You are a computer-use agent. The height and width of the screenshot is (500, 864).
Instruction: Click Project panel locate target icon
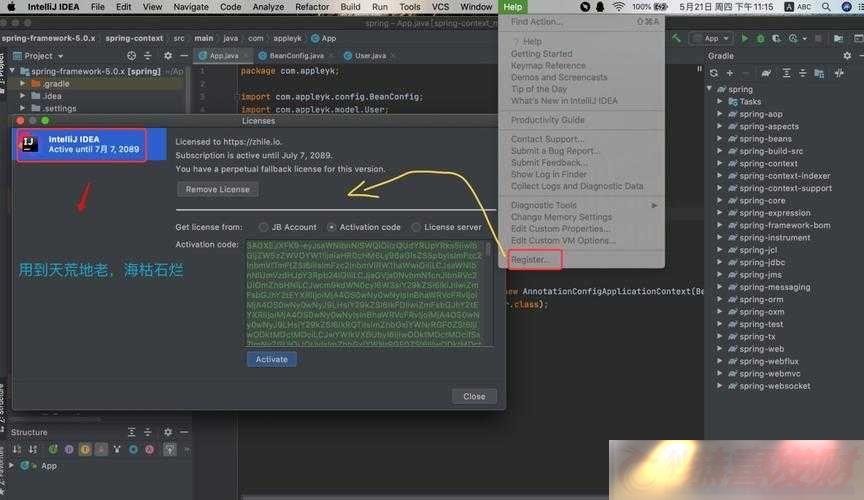point(131,56)
